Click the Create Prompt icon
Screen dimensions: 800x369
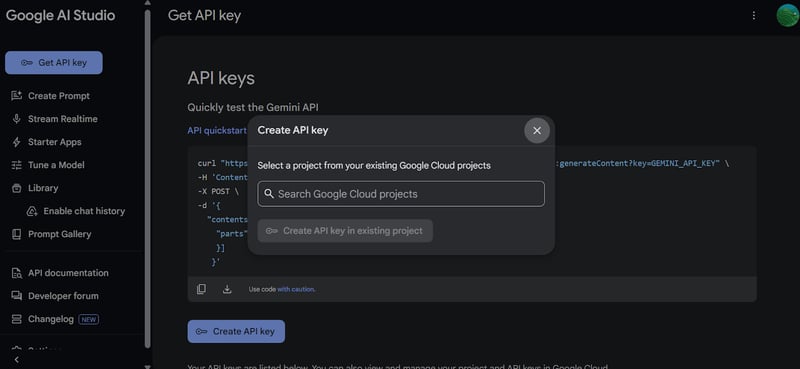[17, 96]
